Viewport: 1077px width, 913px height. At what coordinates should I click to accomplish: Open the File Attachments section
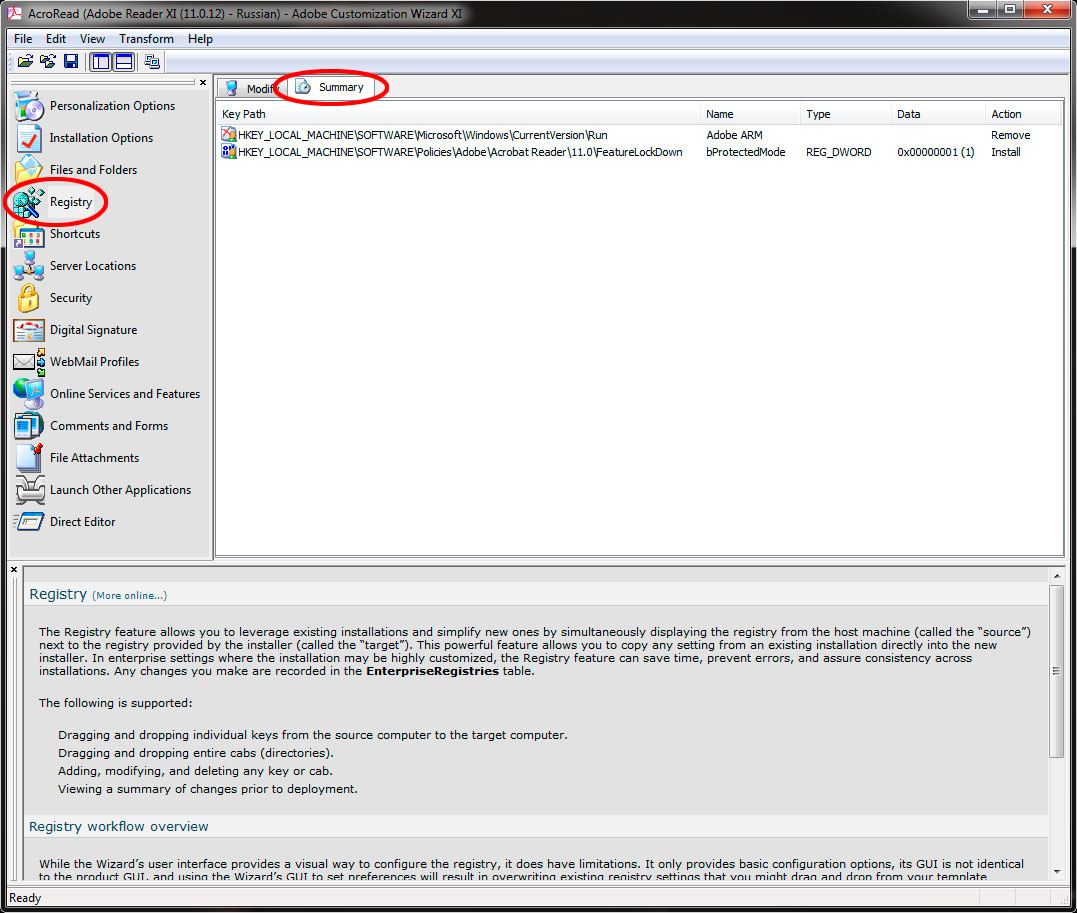[x=76, y=458]
